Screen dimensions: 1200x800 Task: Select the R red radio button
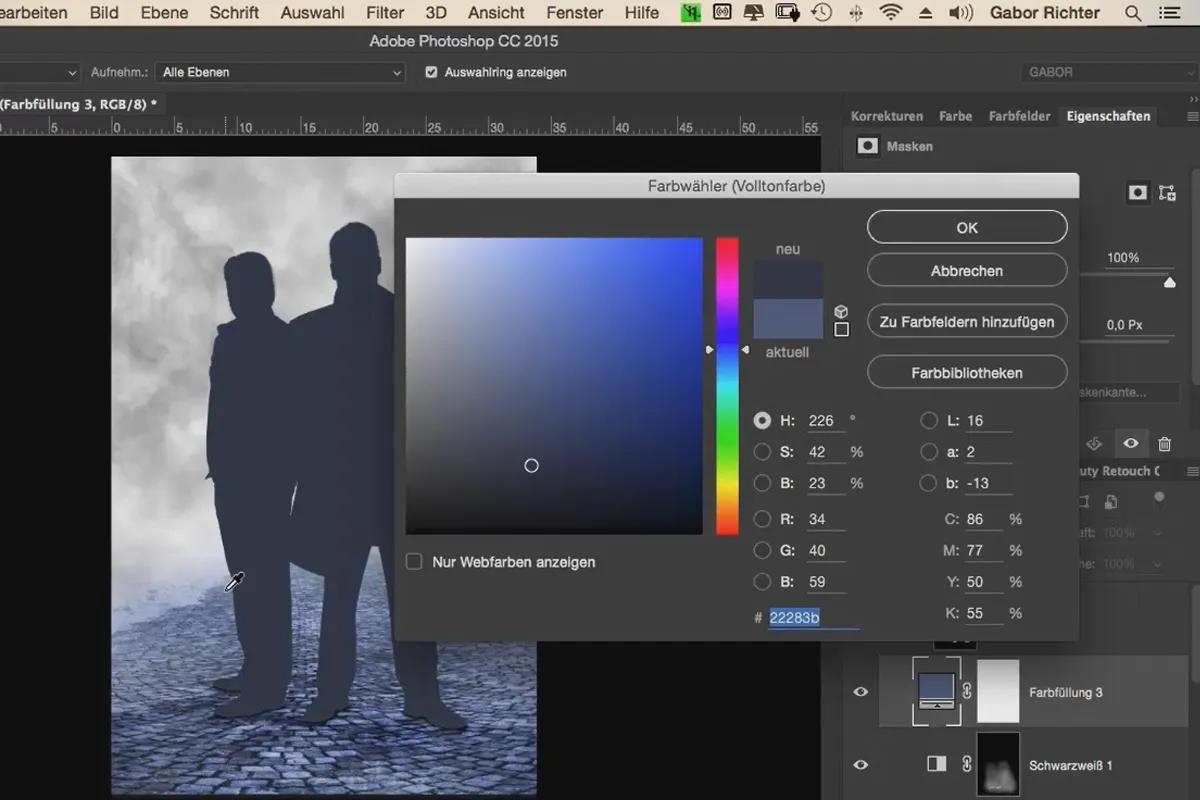click(763, 519)
